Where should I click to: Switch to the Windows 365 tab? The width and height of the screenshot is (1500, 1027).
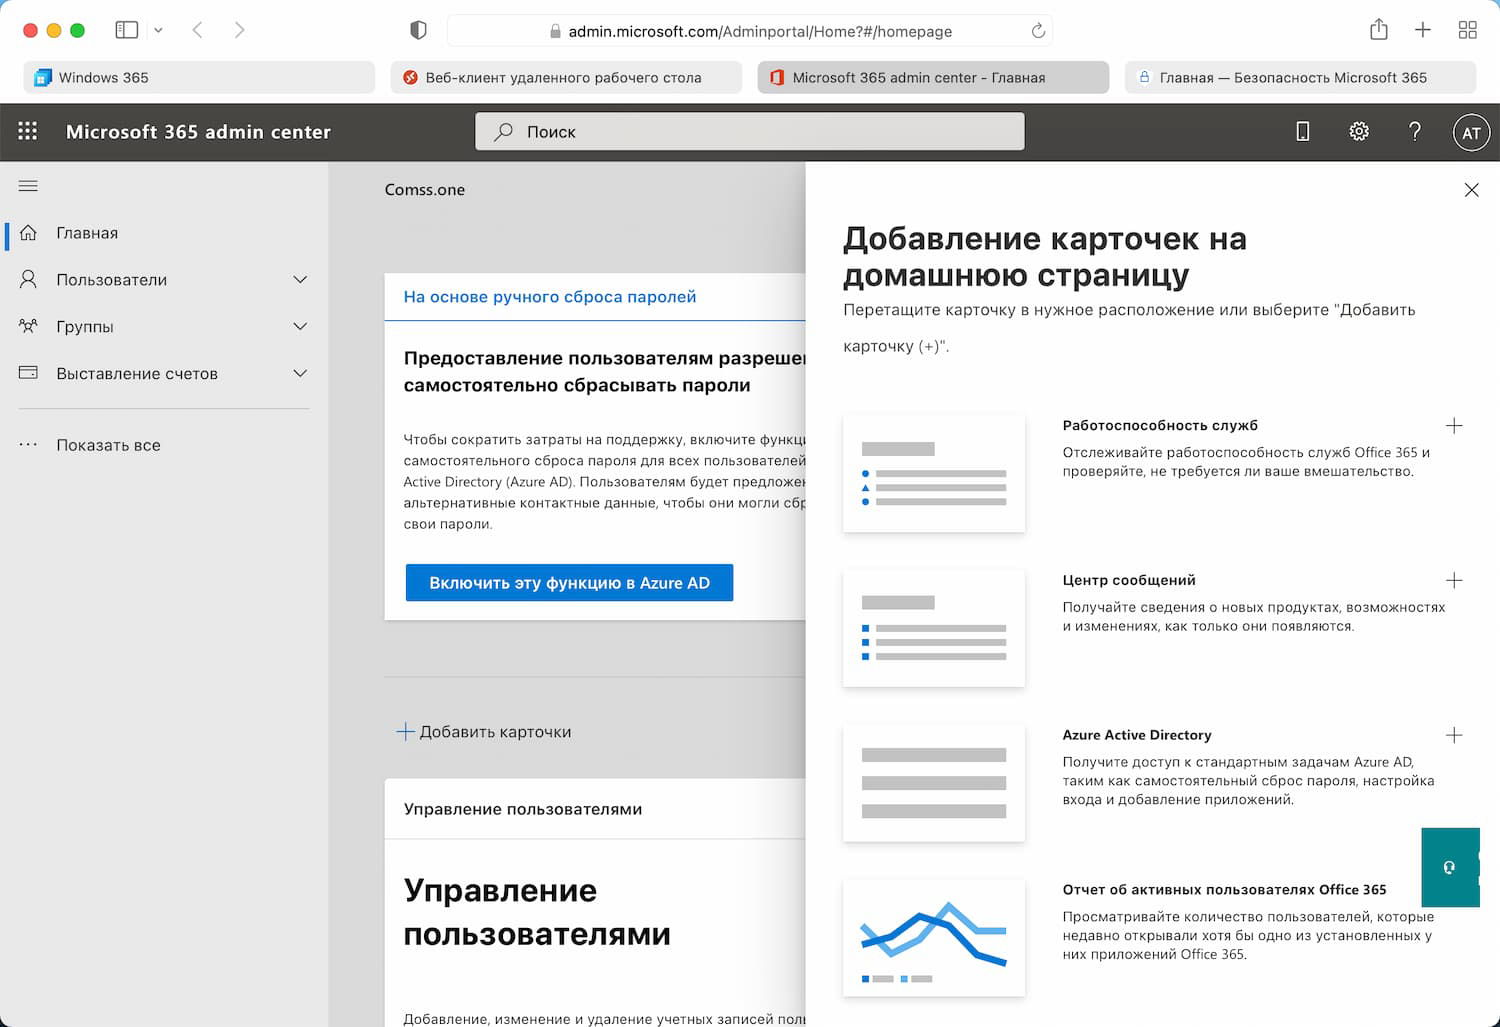point(199,77)
